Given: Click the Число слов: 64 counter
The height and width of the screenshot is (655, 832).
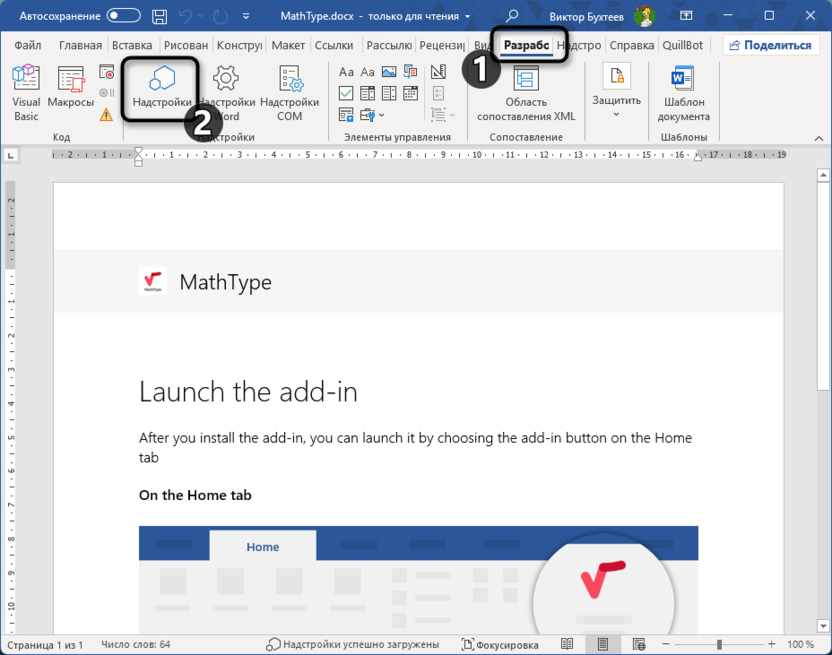Looking at the screenshot, I should (136, 645).
